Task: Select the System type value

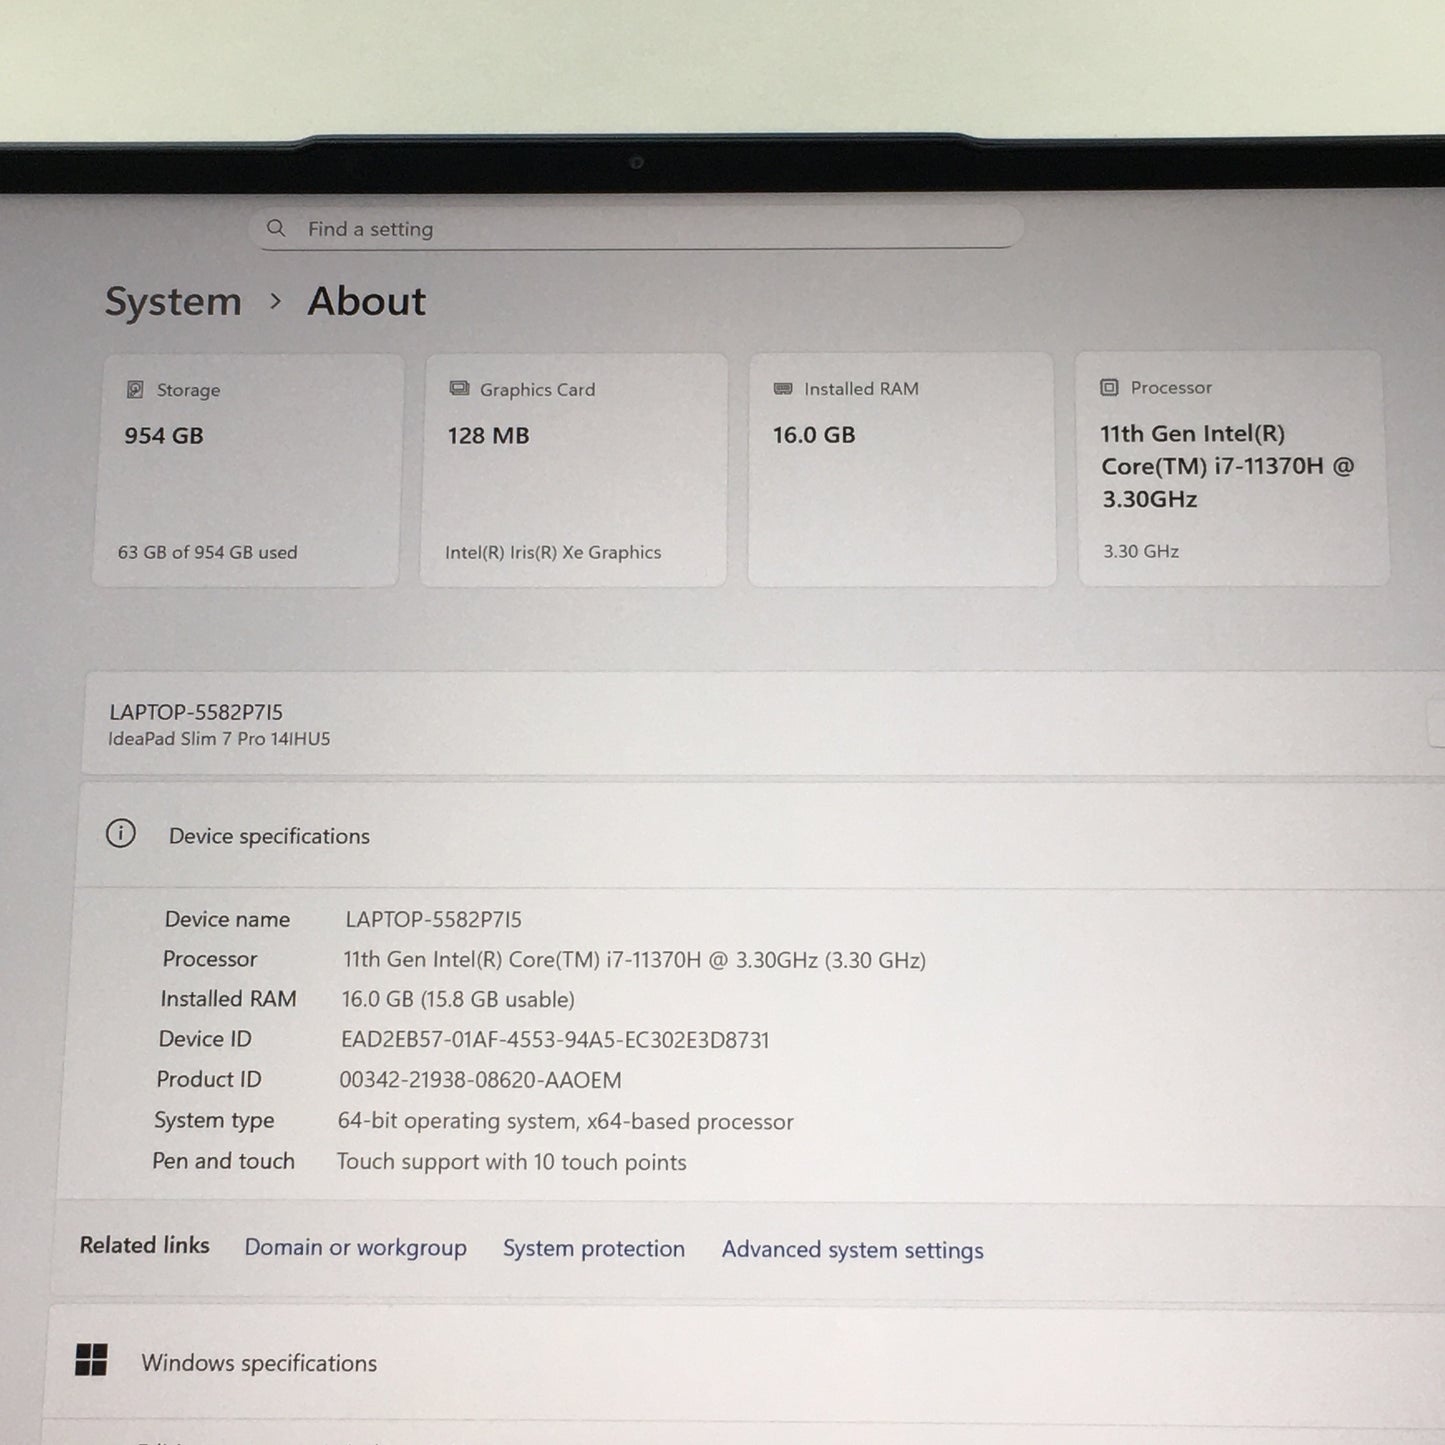Action: point(565,1121)
